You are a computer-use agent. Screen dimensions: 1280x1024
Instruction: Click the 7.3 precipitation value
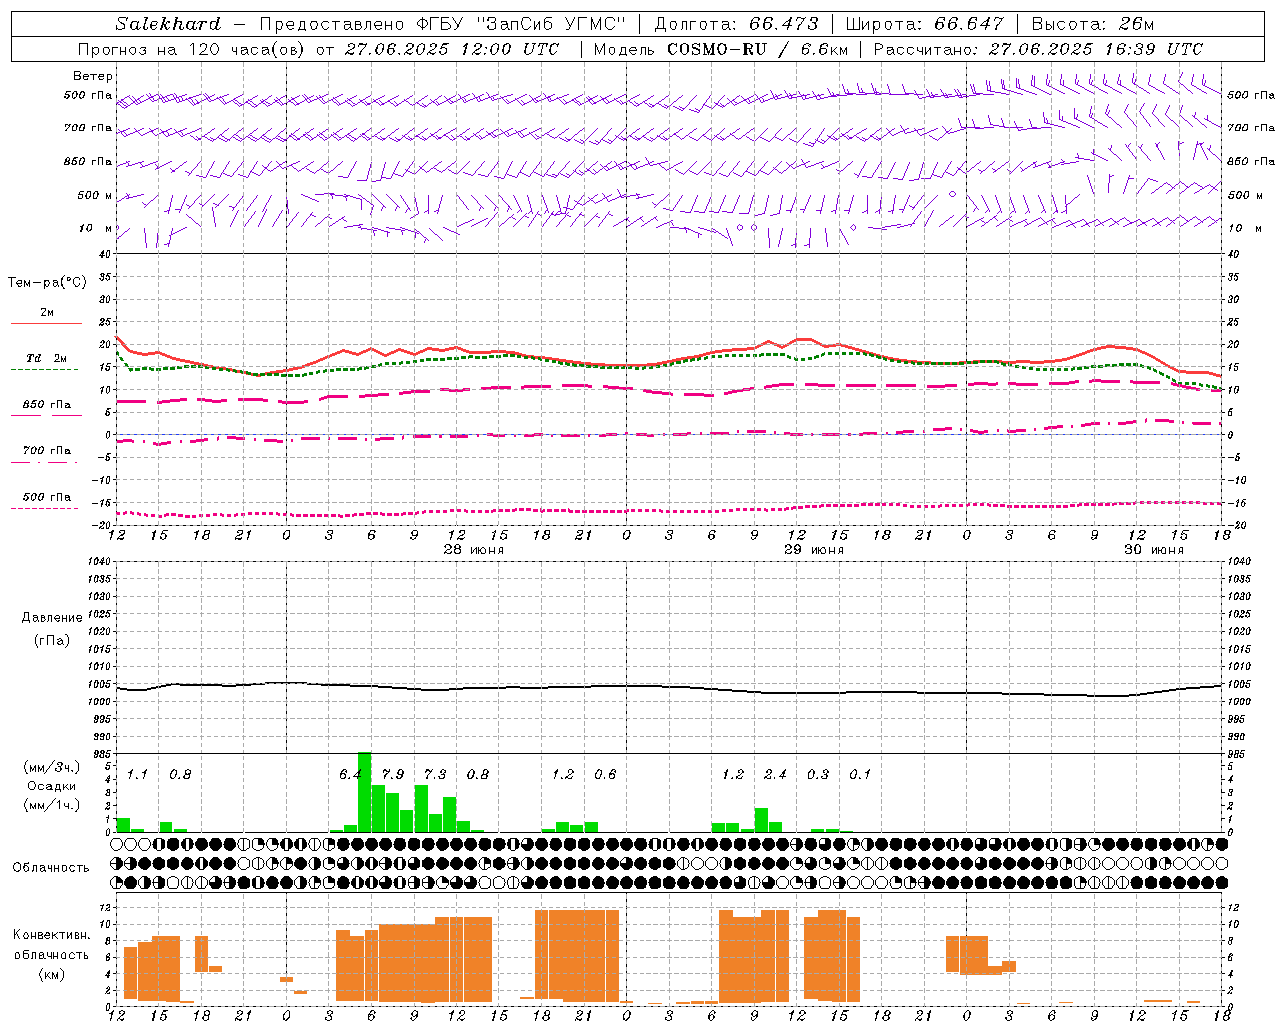435,774
